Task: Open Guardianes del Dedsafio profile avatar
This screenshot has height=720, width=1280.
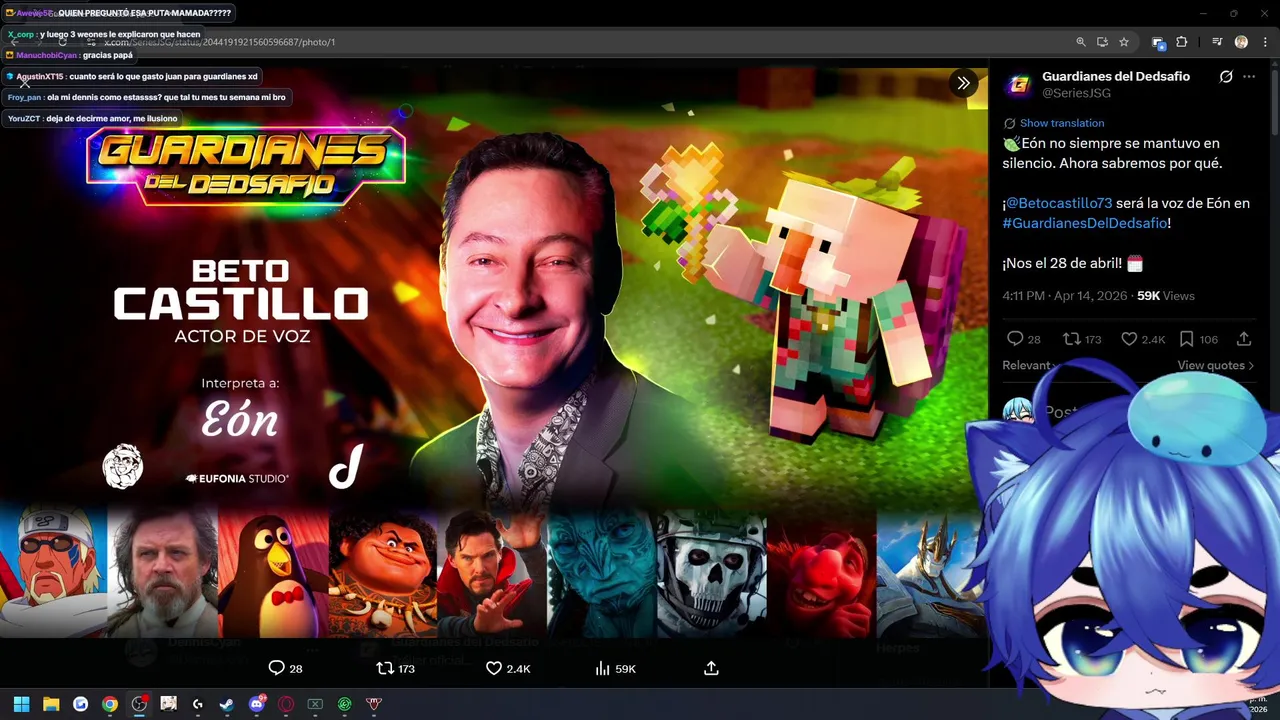Action: point(1018,85)
